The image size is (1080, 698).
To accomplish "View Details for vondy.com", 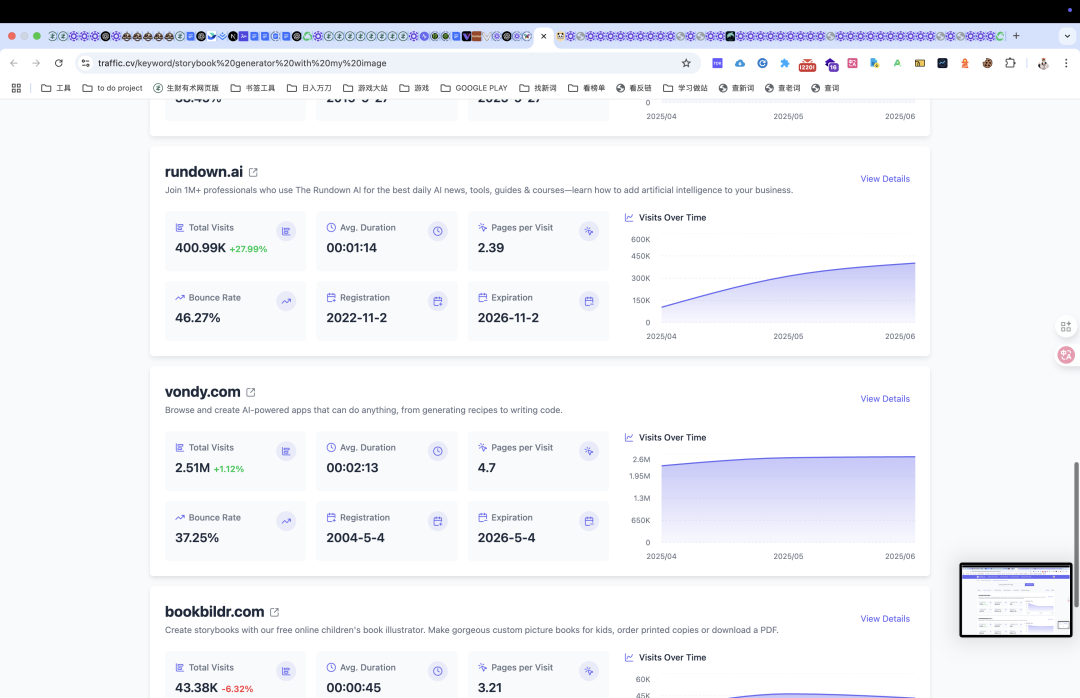I will (x=885, y=399).
